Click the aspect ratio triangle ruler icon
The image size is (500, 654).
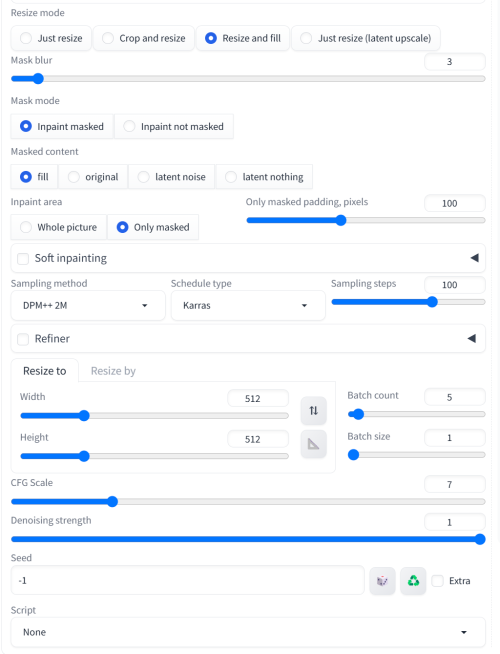pos(314,444)
